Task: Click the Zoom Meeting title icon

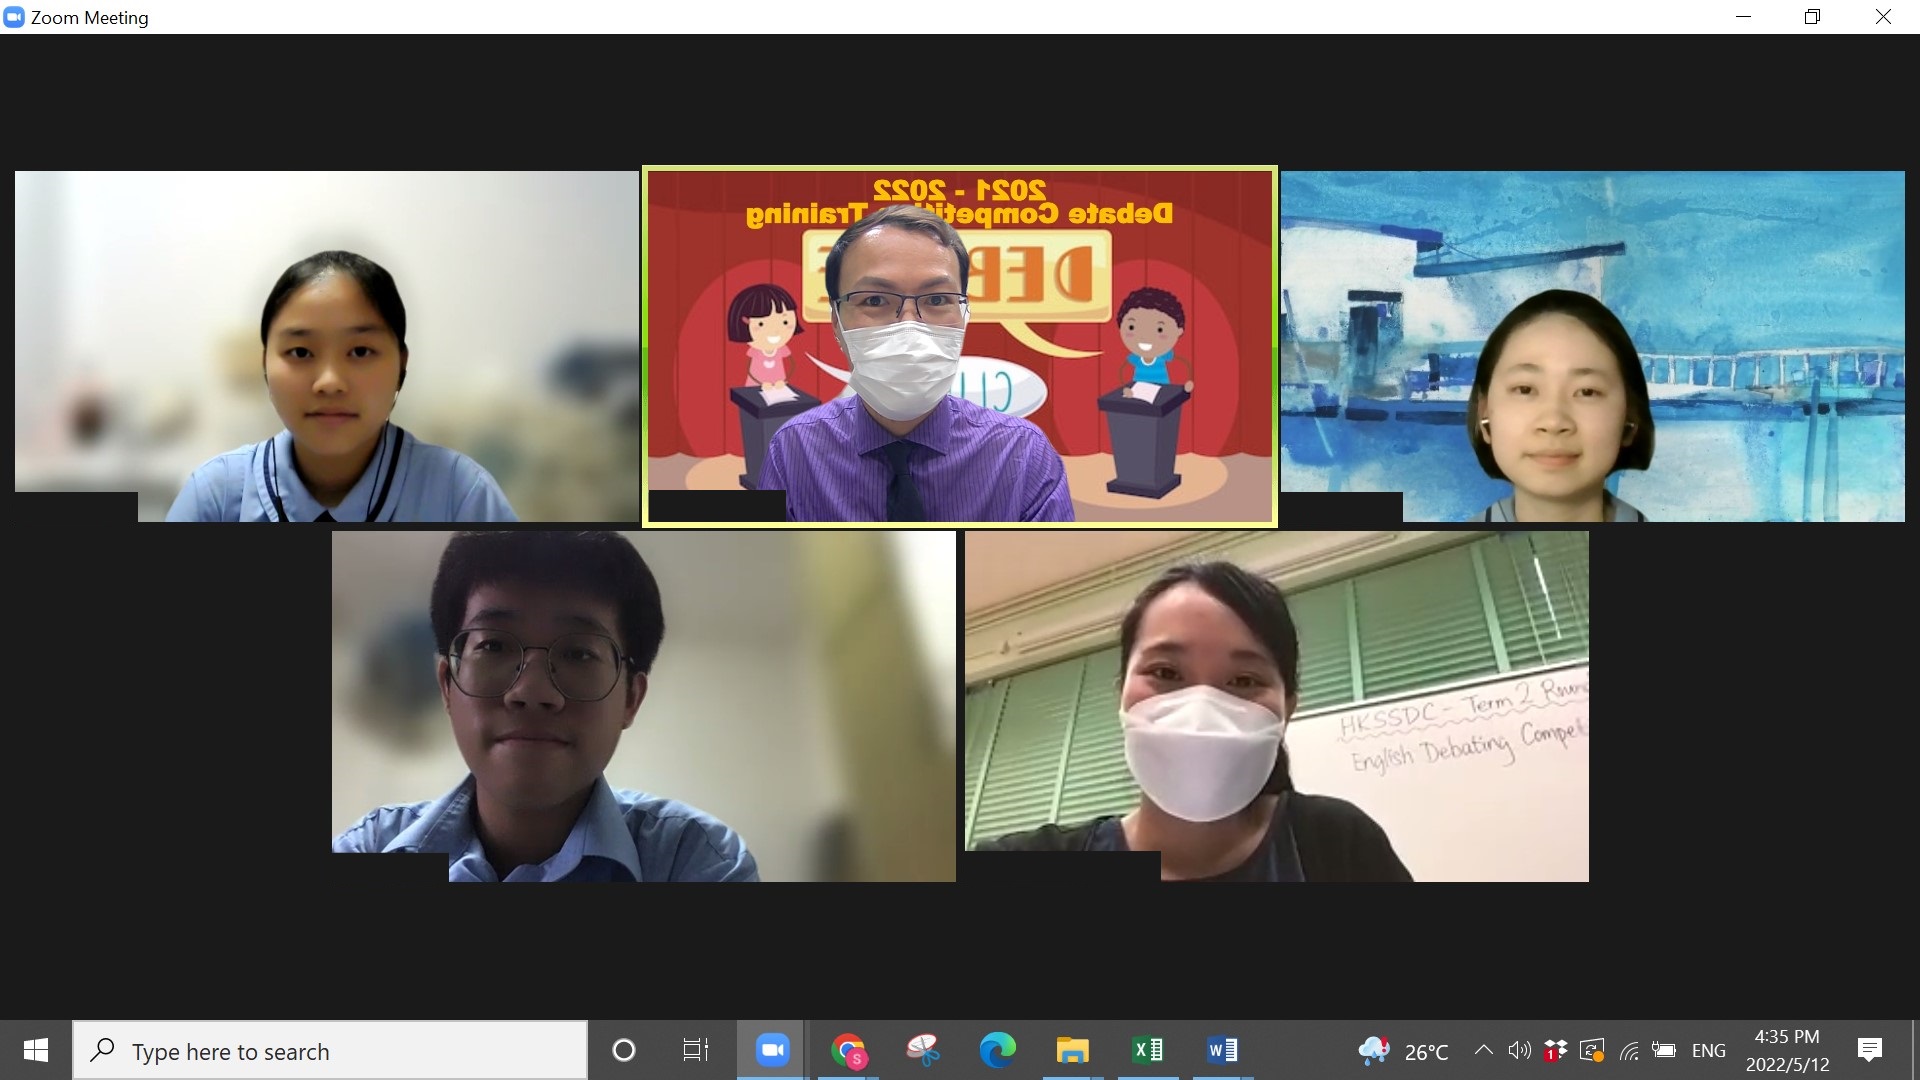Action: 14,17
